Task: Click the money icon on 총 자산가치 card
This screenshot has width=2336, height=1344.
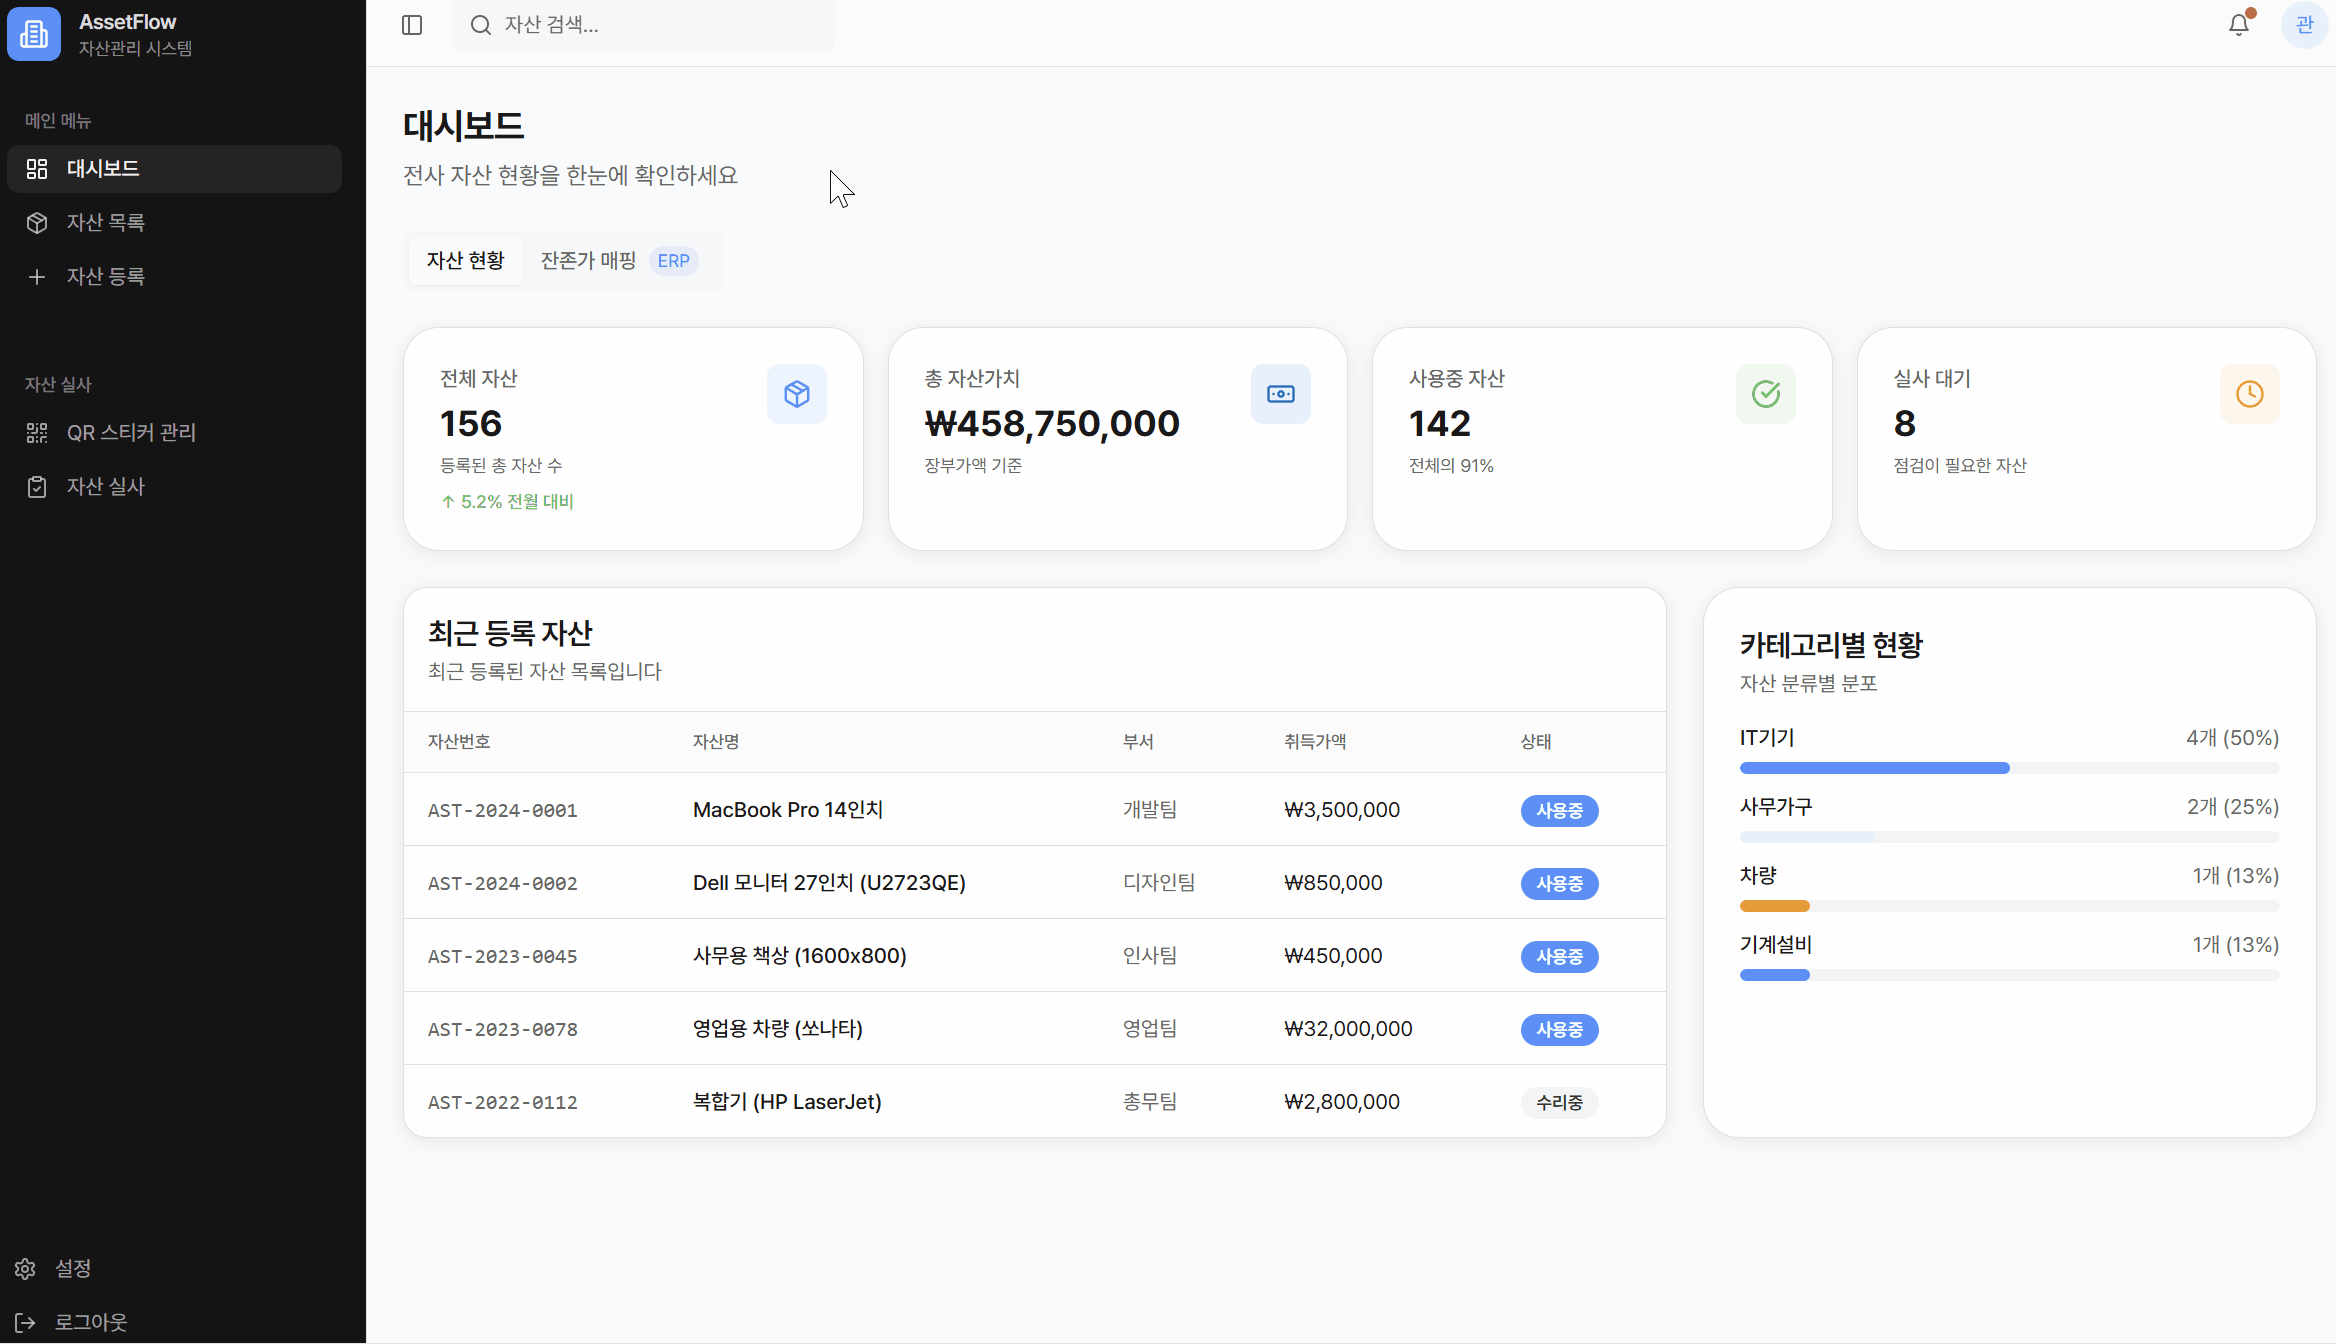Action: coord(1281,393)
